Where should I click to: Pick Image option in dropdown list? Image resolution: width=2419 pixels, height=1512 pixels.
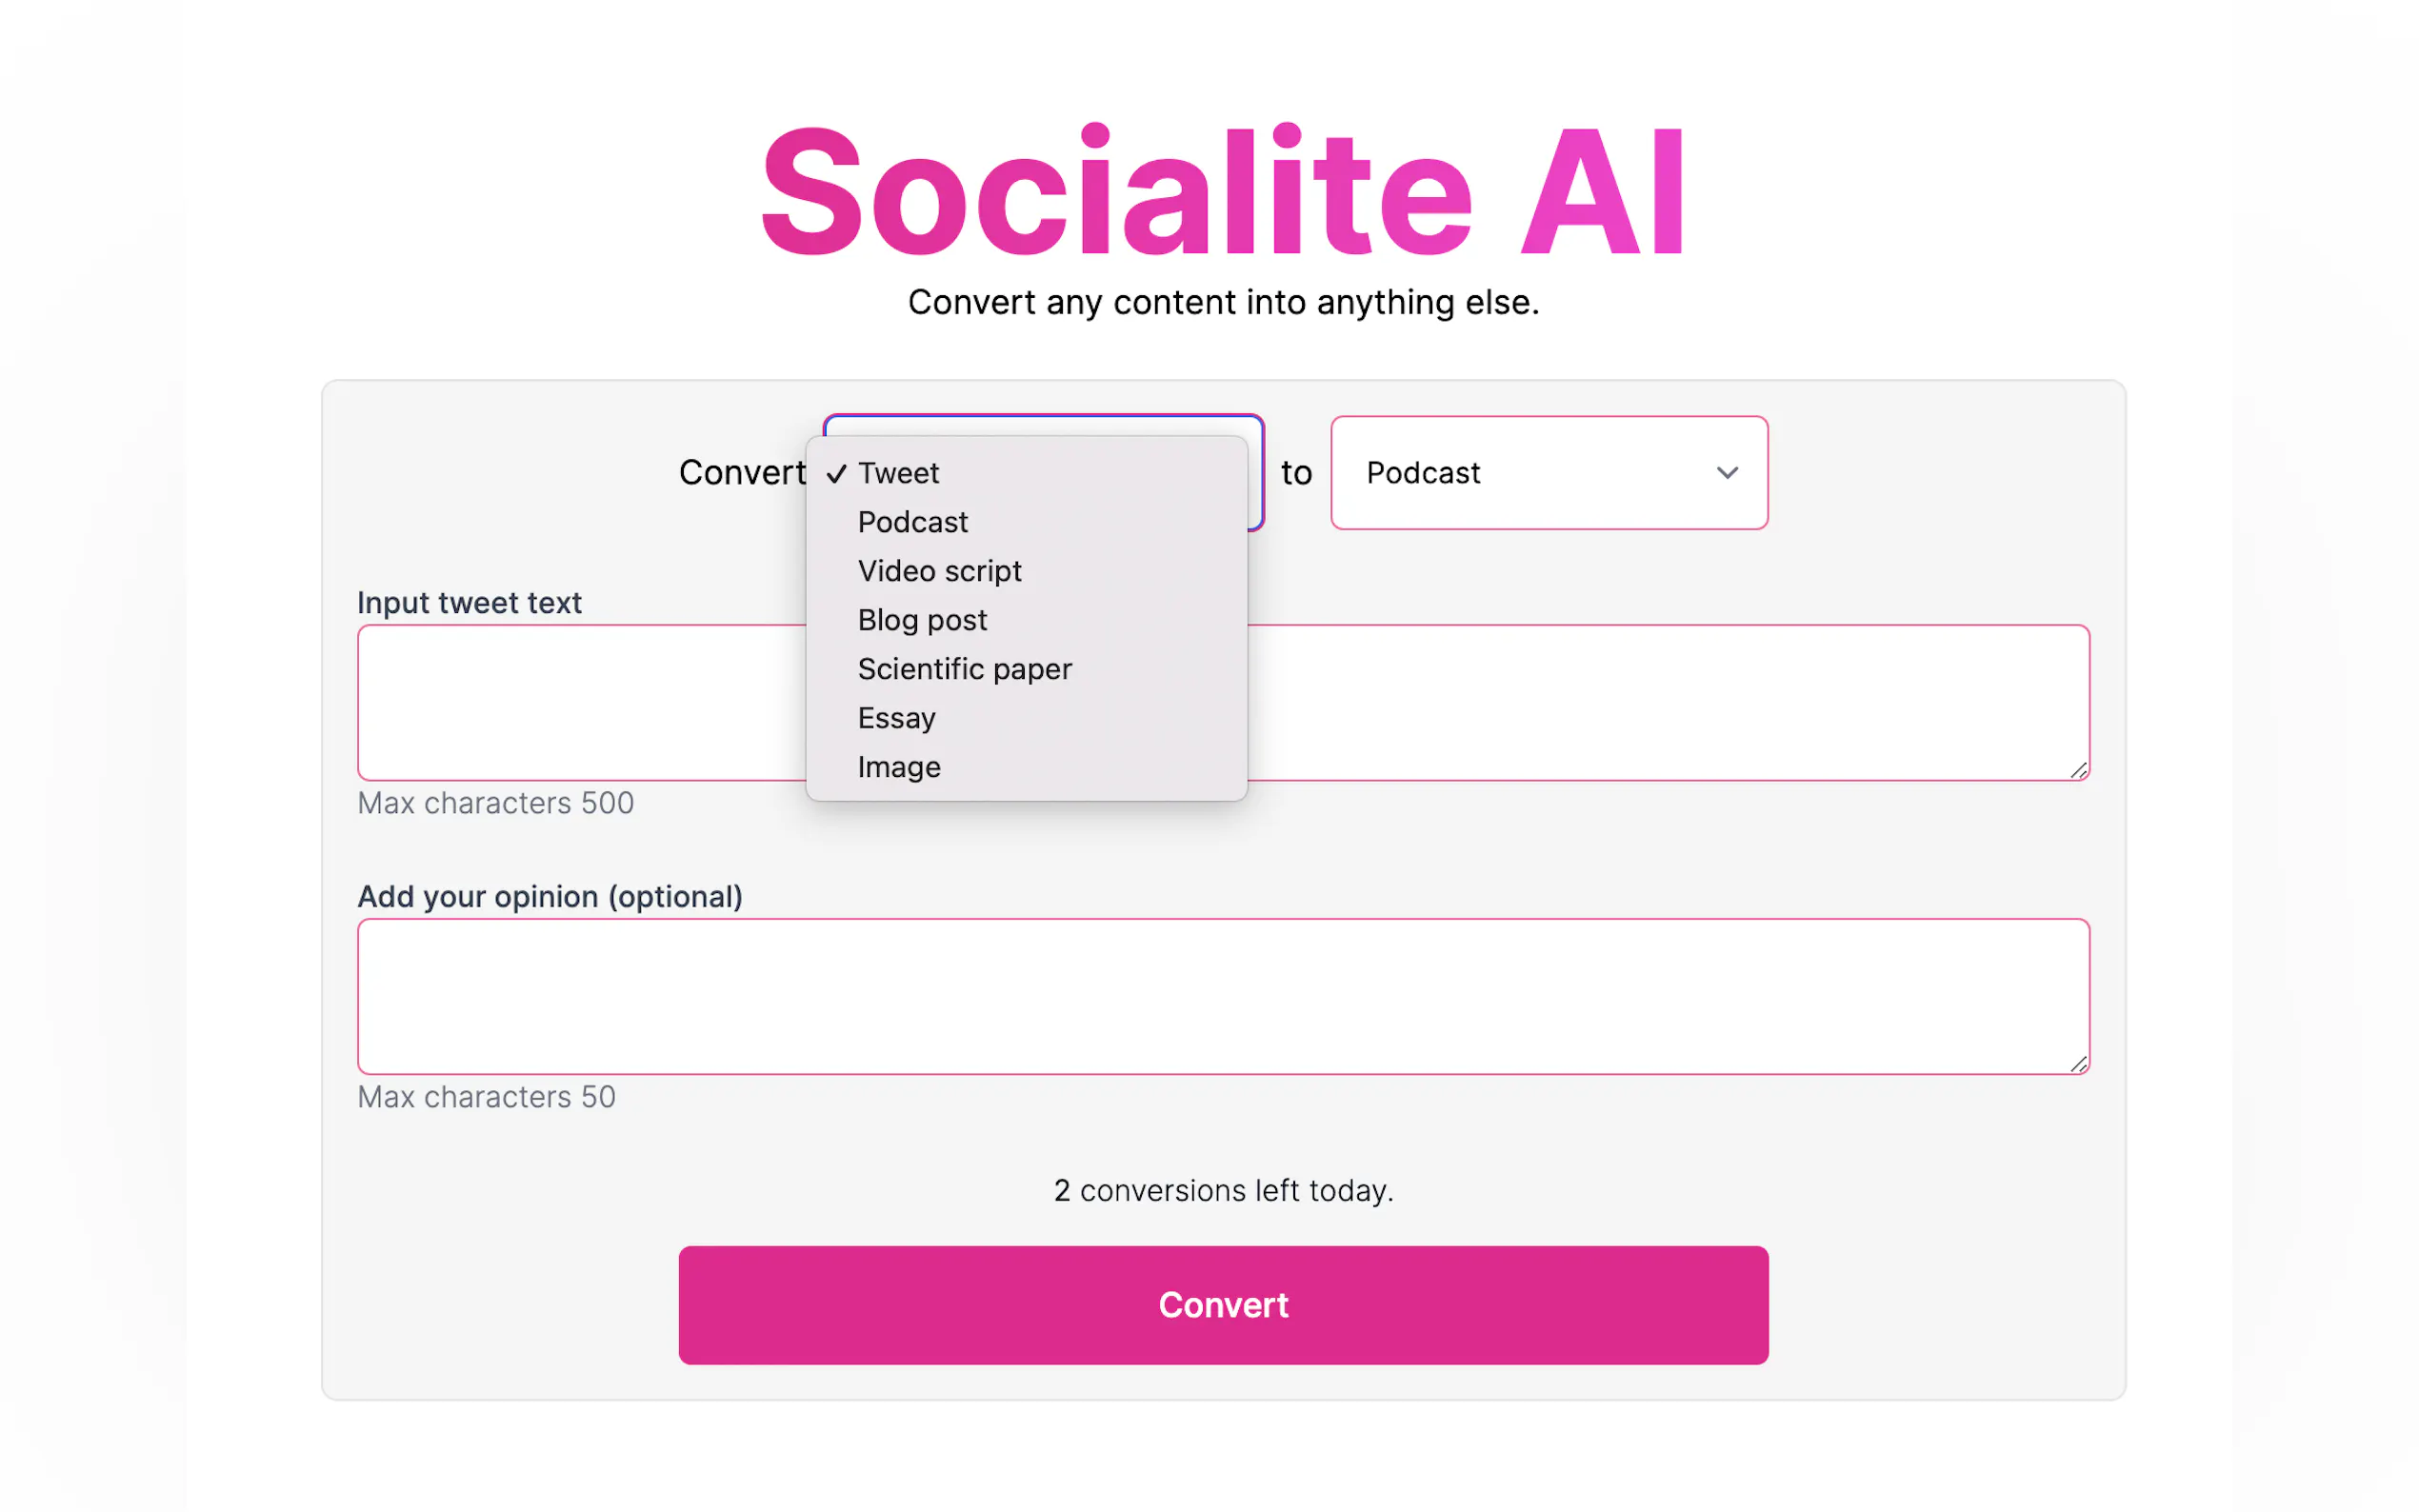(x=898, y=767)
